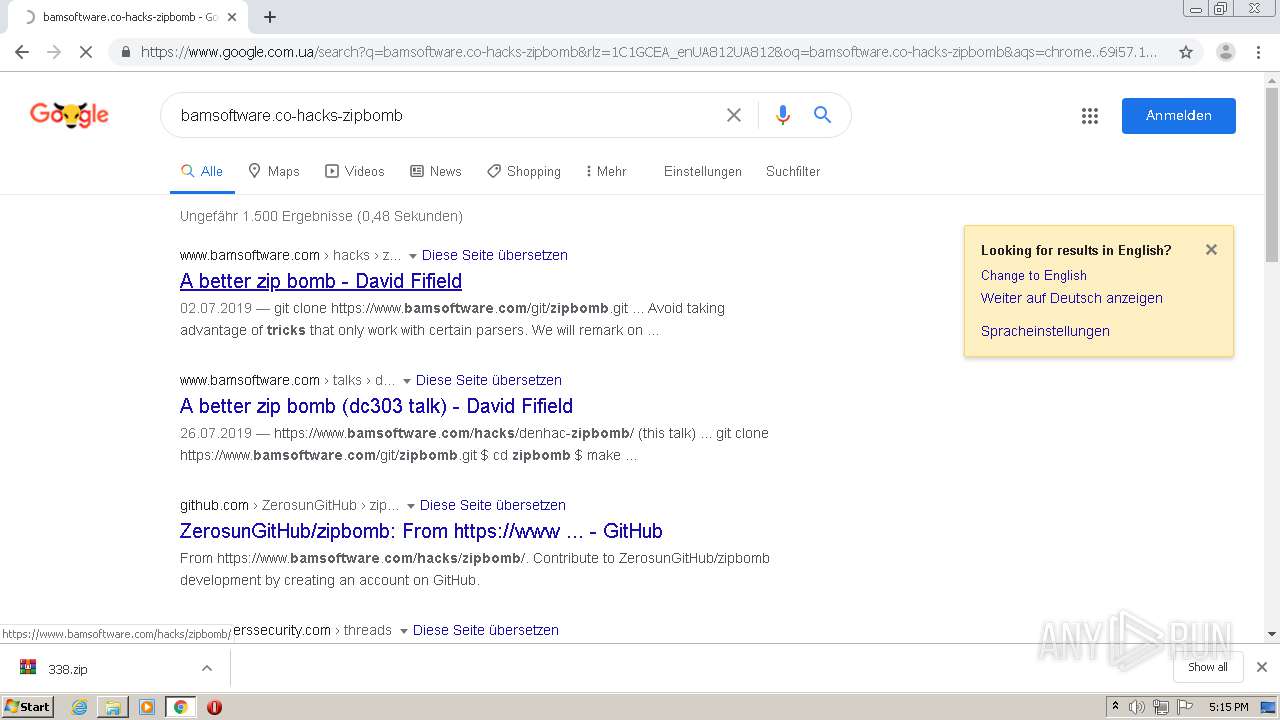Open the downloaded 338.zip file
1280x720 pixels.
coord(67,669)
